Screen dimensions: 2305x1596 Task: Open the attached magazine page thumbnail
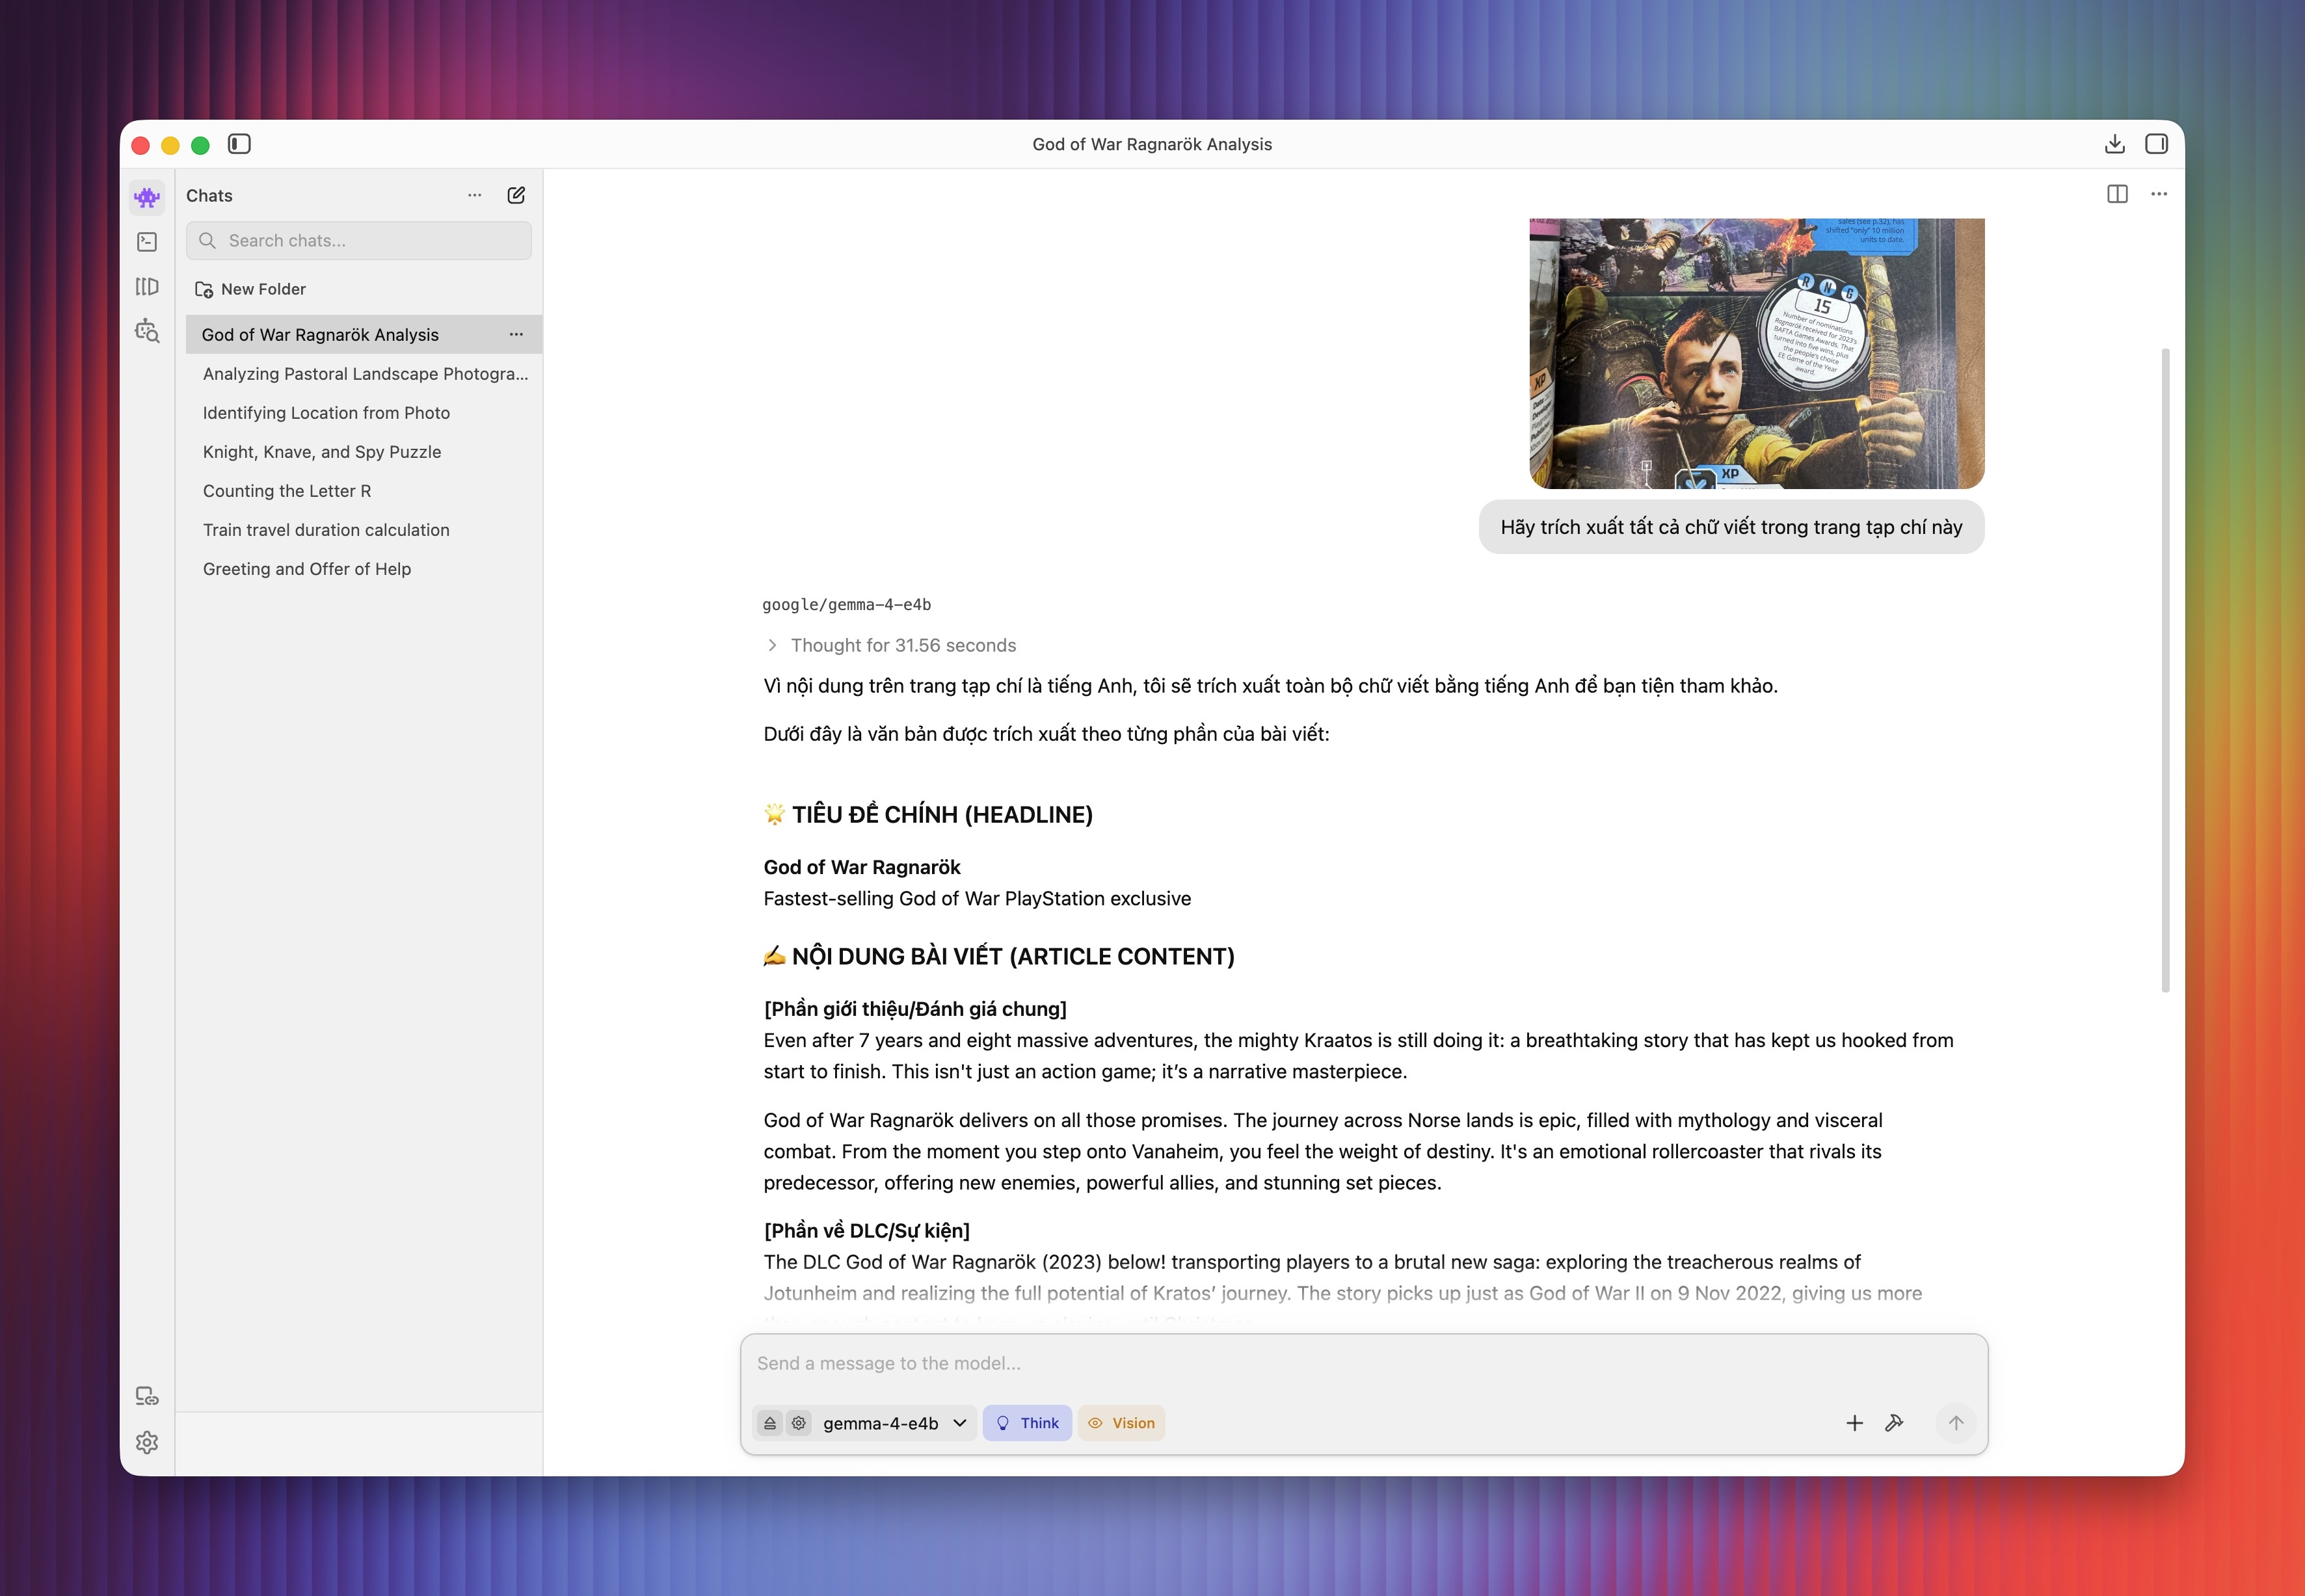[1757, 353]
